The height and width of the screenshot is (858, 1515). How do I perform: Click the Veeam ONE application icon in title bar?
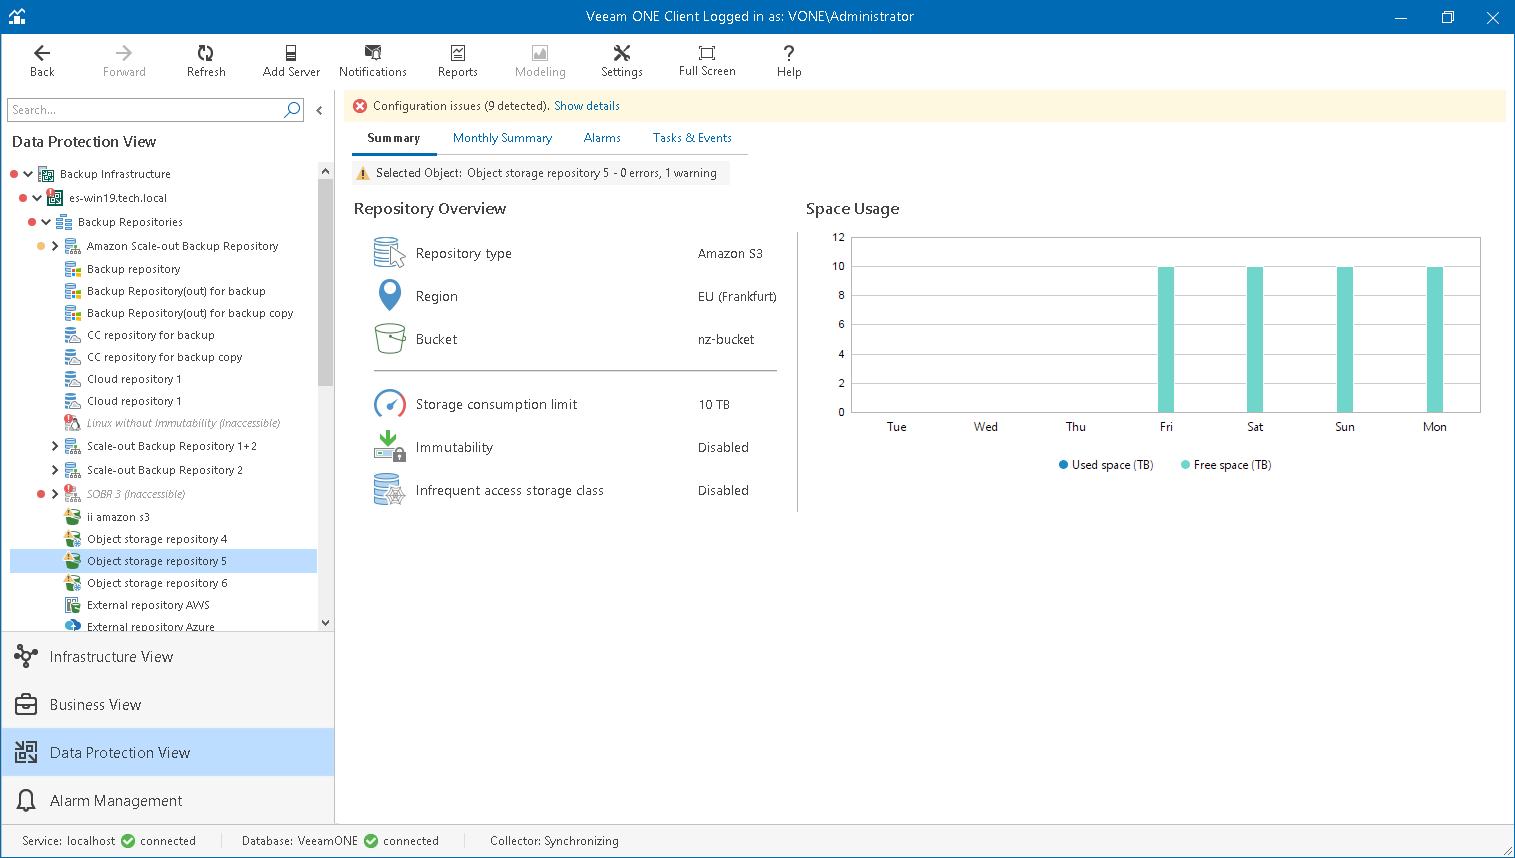[x=17, y=16]
